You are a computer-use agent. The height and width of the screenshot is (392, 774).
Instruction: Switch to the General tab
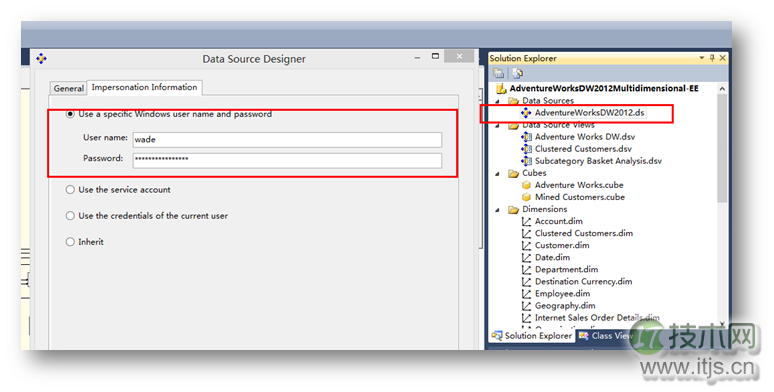[x=69, y=88]
